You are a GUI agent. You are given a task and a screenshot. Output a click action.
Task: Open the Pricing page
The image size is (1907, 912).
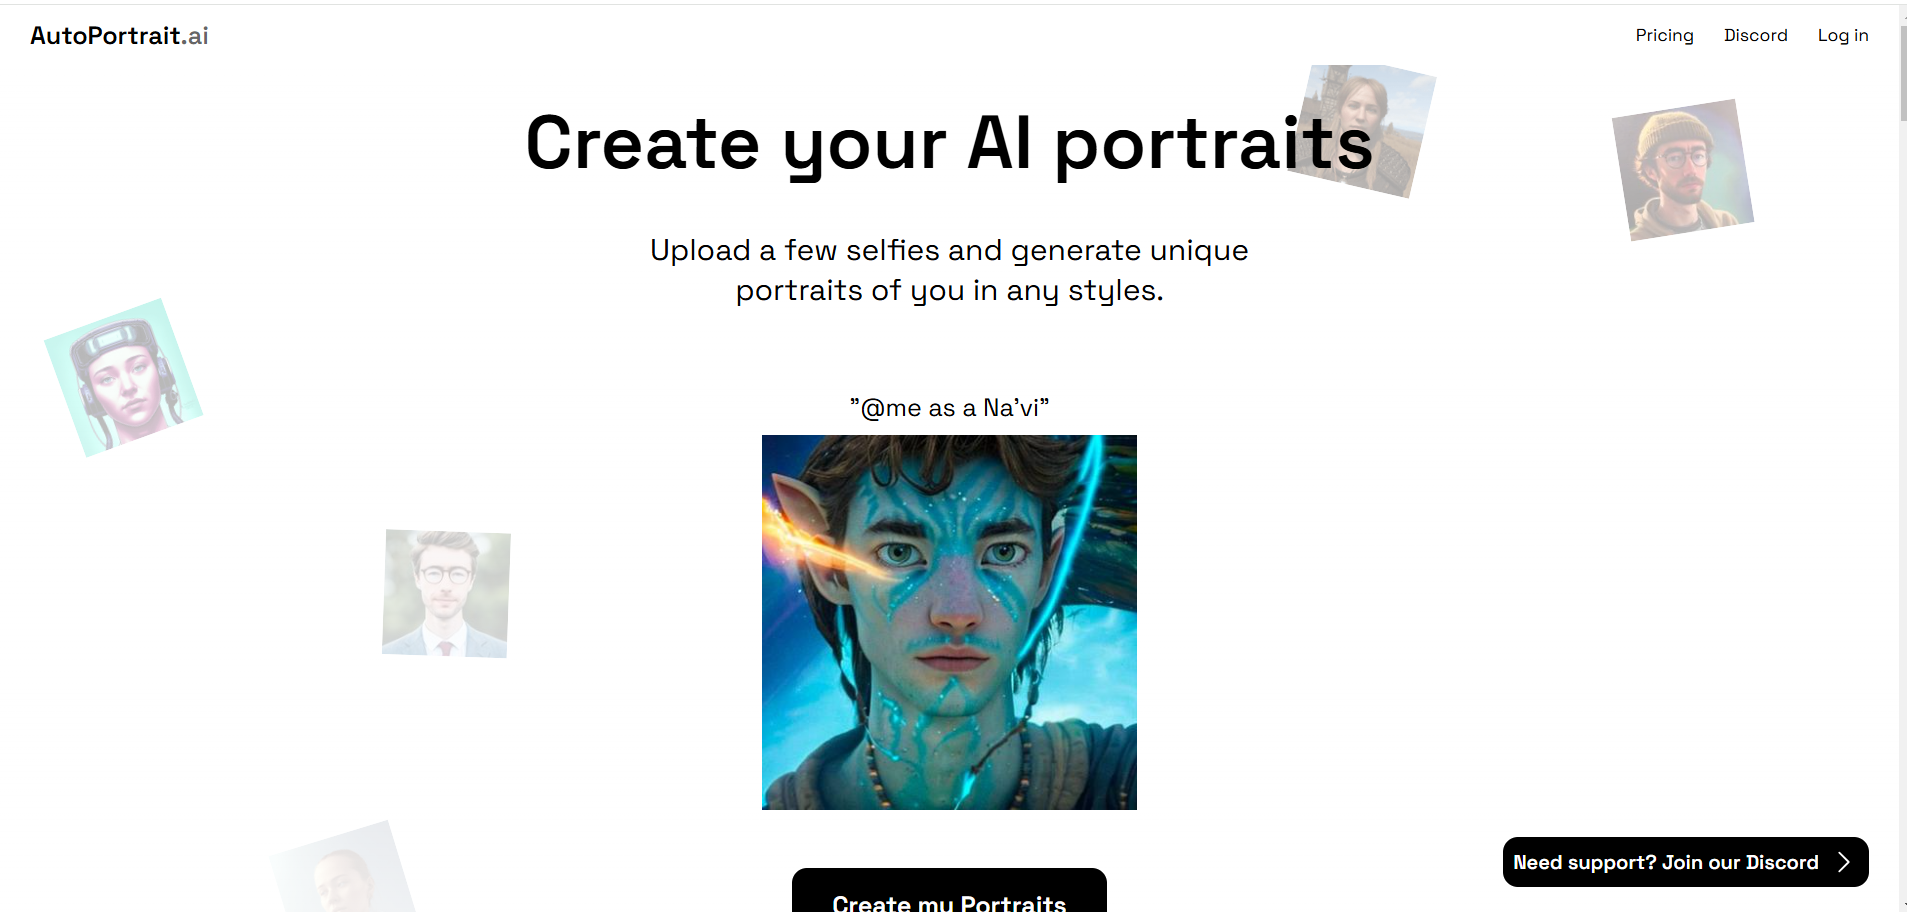[x=1664, y=35]
